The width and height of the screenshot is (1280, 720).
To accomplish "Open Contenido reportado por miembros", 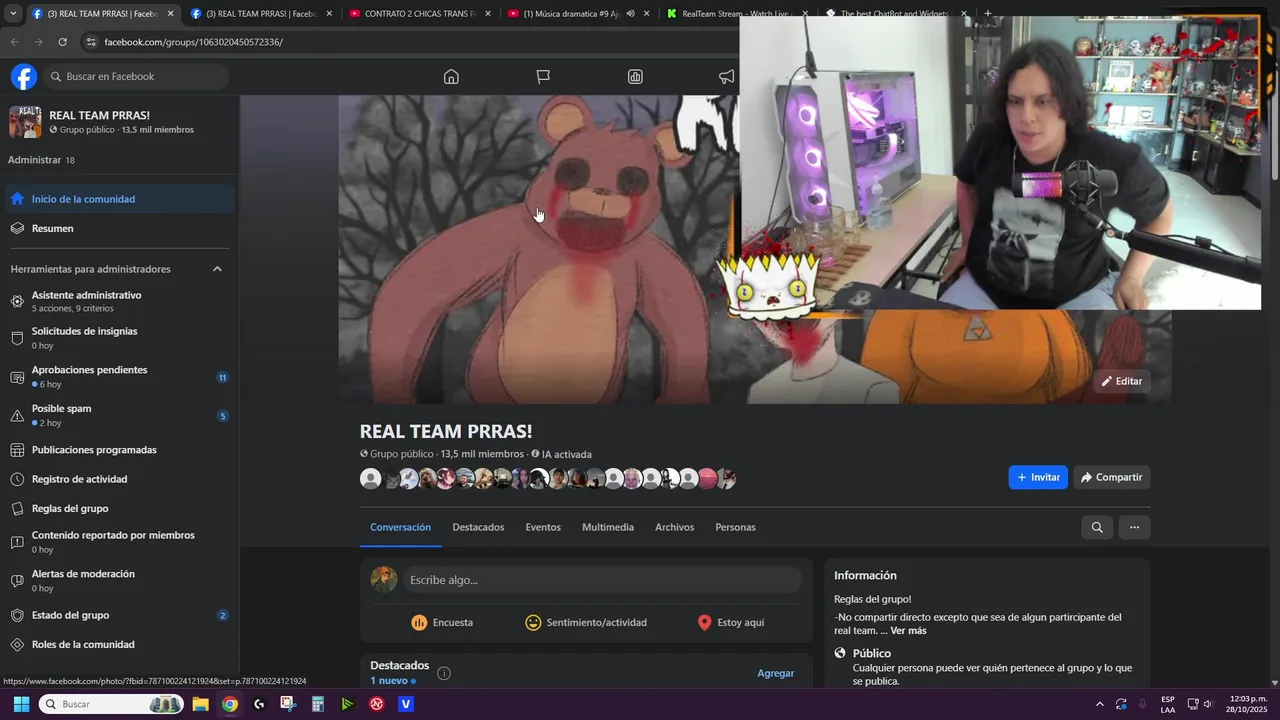I will point(120,542).
